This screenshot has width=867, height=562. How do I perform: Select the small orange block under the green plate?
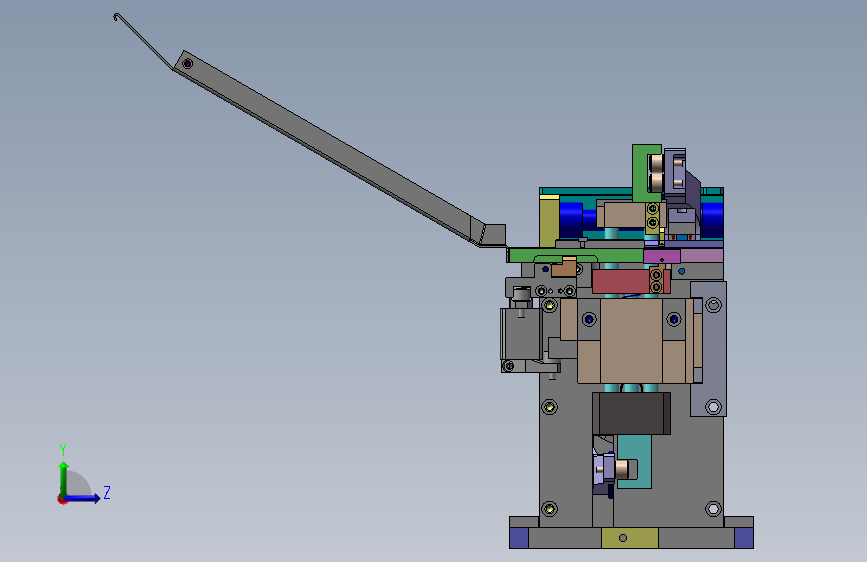point(564,267)
